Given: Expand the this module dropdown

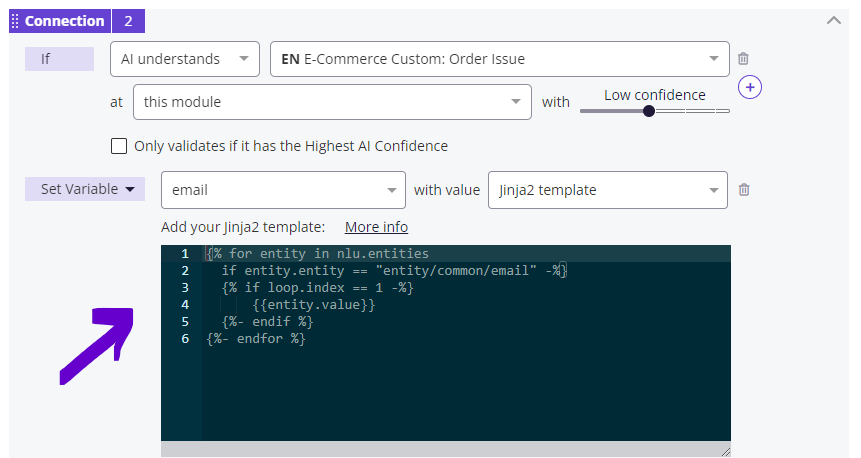Looking at the screenshot, I should click(x=335, y=102).
